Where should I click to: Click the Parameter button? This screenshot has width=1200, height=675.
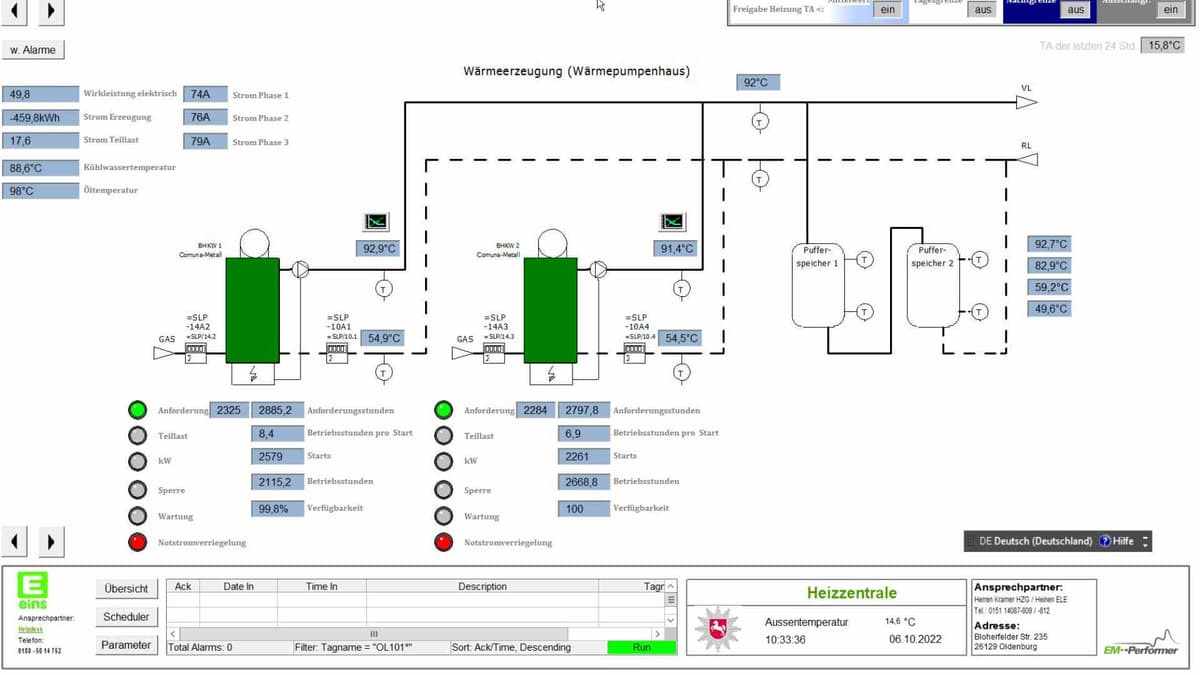tap(126, 645)
